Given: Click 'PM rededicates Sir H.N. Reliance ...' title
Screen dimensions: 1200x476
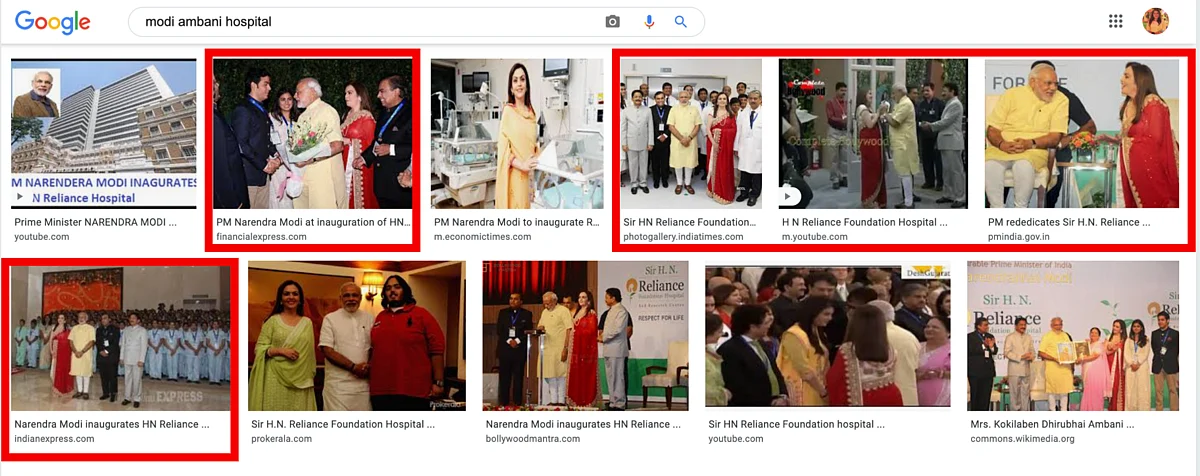Looking at the screenshot, I should (1069, 222).
